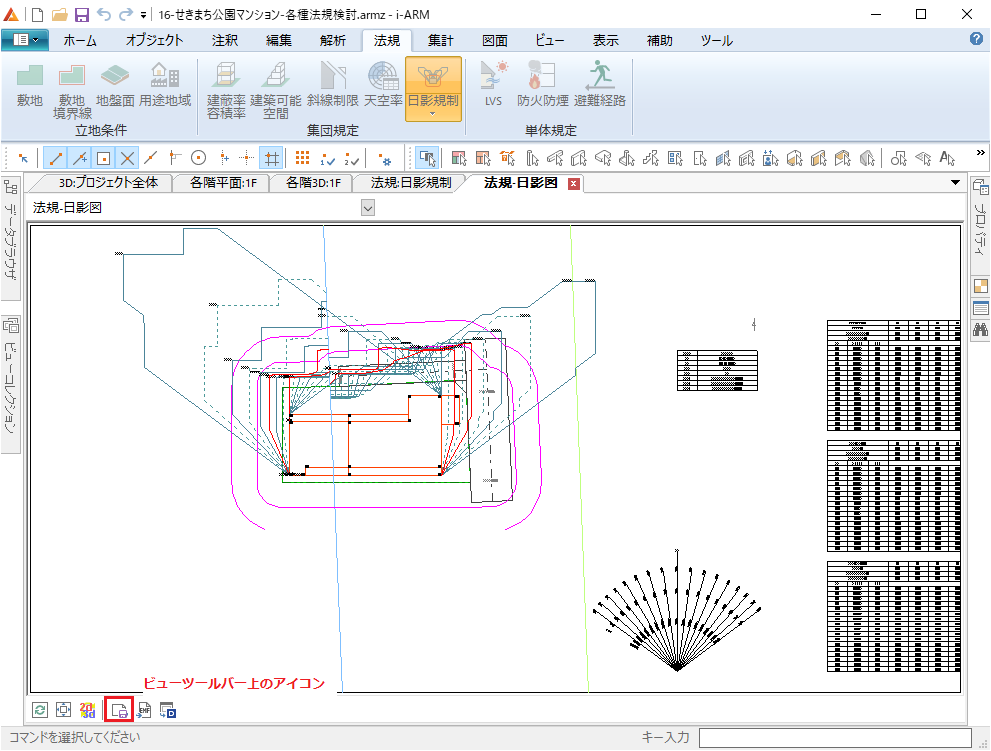Switch to the 集計 ribbon tab

pyautogui.click(x=440, y=41)
